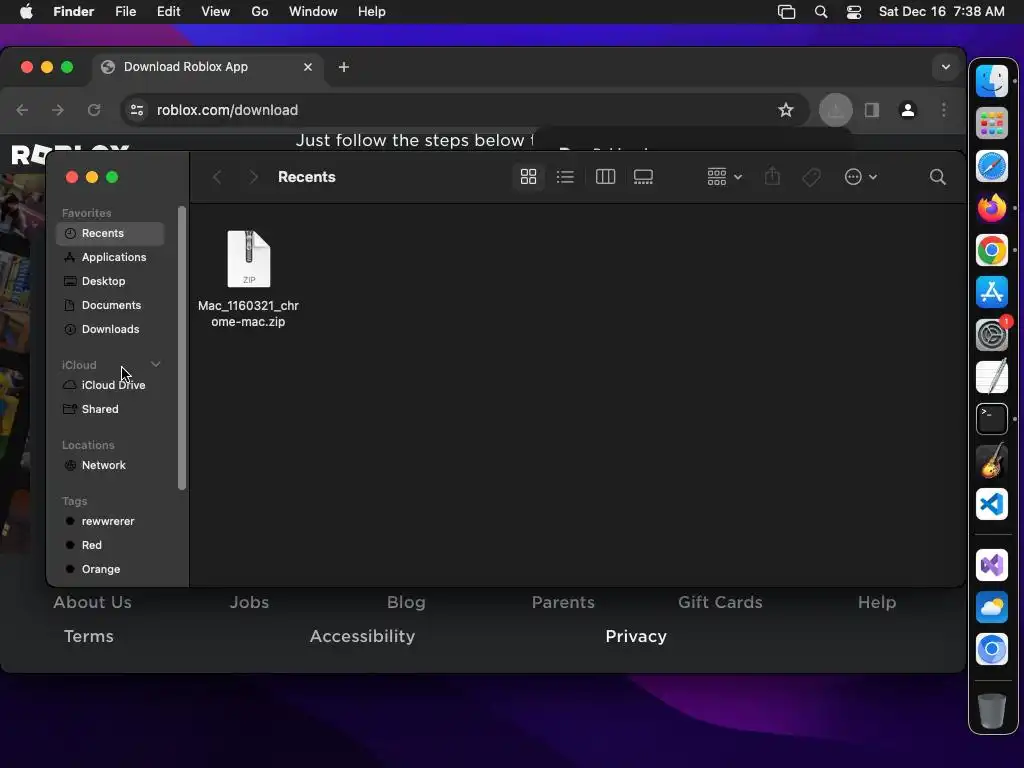Open the View menu

216,12
